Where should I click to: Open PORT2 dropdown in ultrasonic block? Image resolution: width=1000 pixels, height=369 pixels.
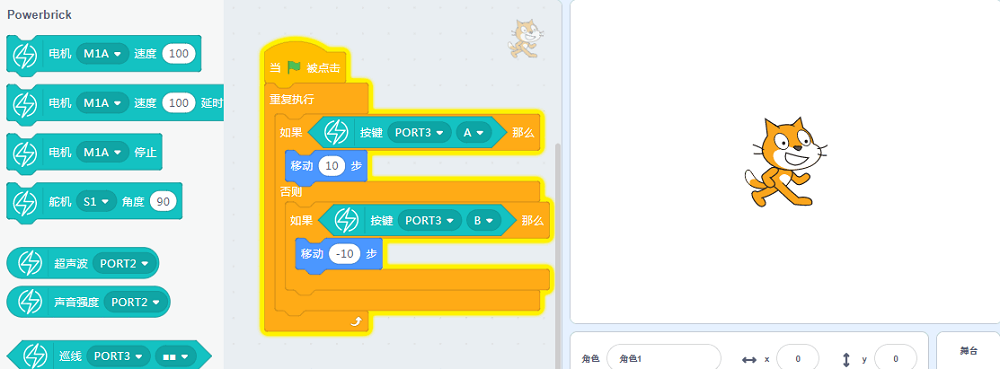pos(125,263)
